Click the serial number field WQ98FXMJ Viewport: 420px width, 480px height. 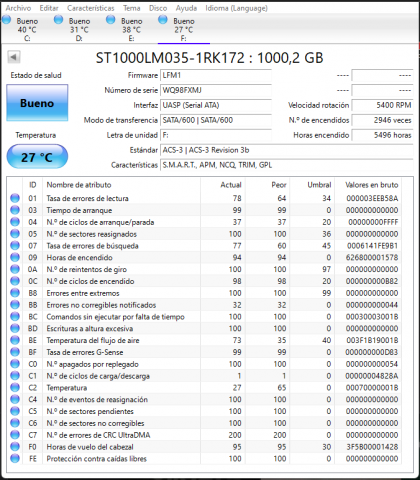[x=216, y=90]
